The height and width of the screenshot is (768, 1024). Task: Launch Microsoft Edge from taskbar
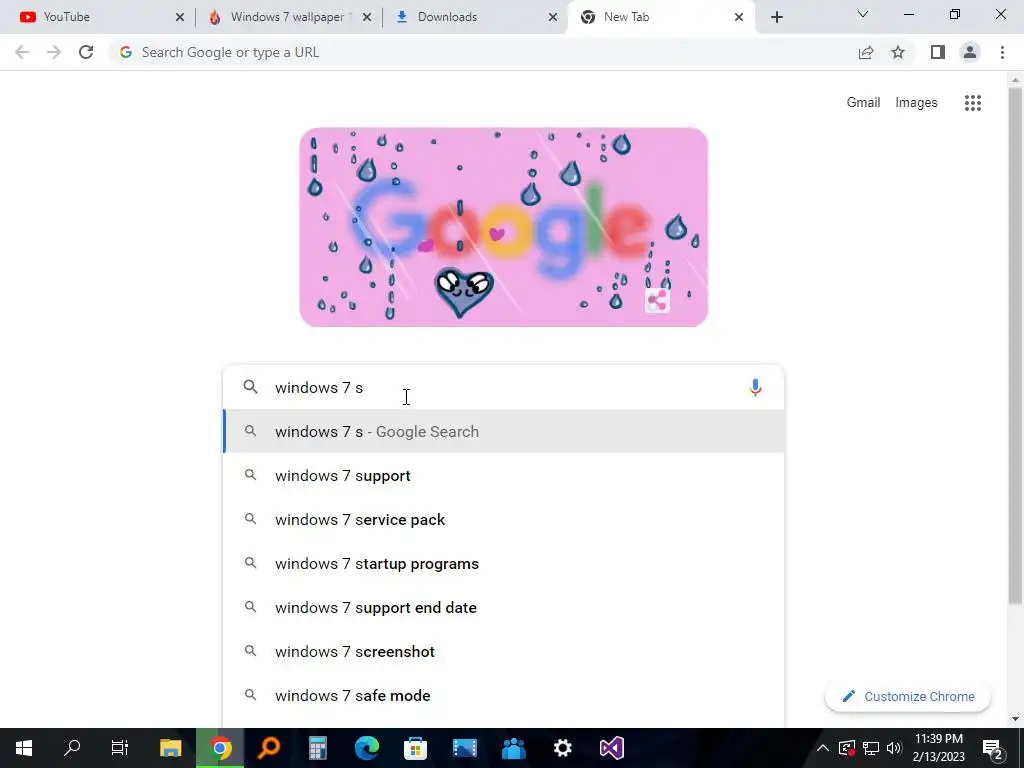click(366, 748)
